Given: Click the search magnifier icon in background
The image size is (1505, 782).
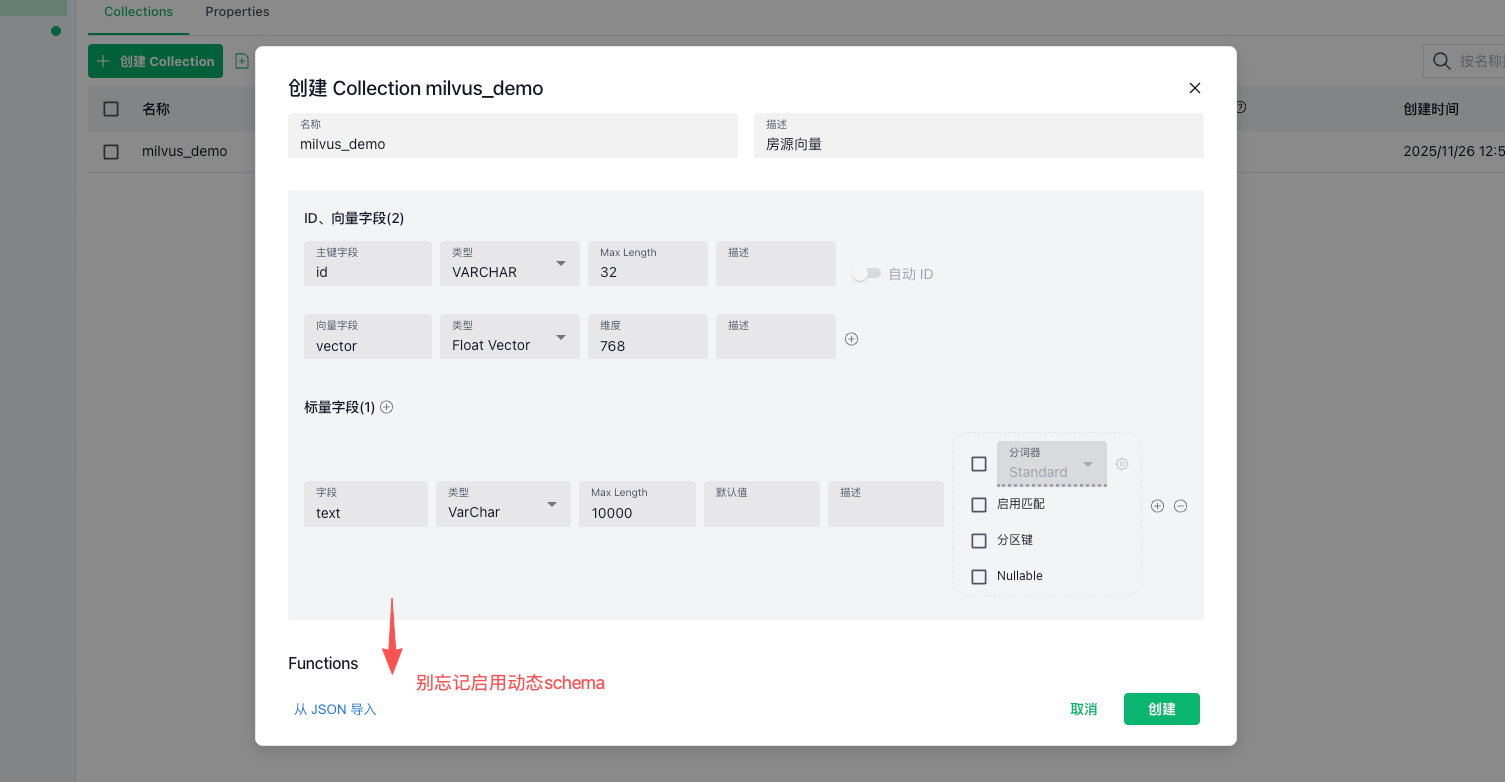Looking at the screenshot, I should pos(1442,61).
